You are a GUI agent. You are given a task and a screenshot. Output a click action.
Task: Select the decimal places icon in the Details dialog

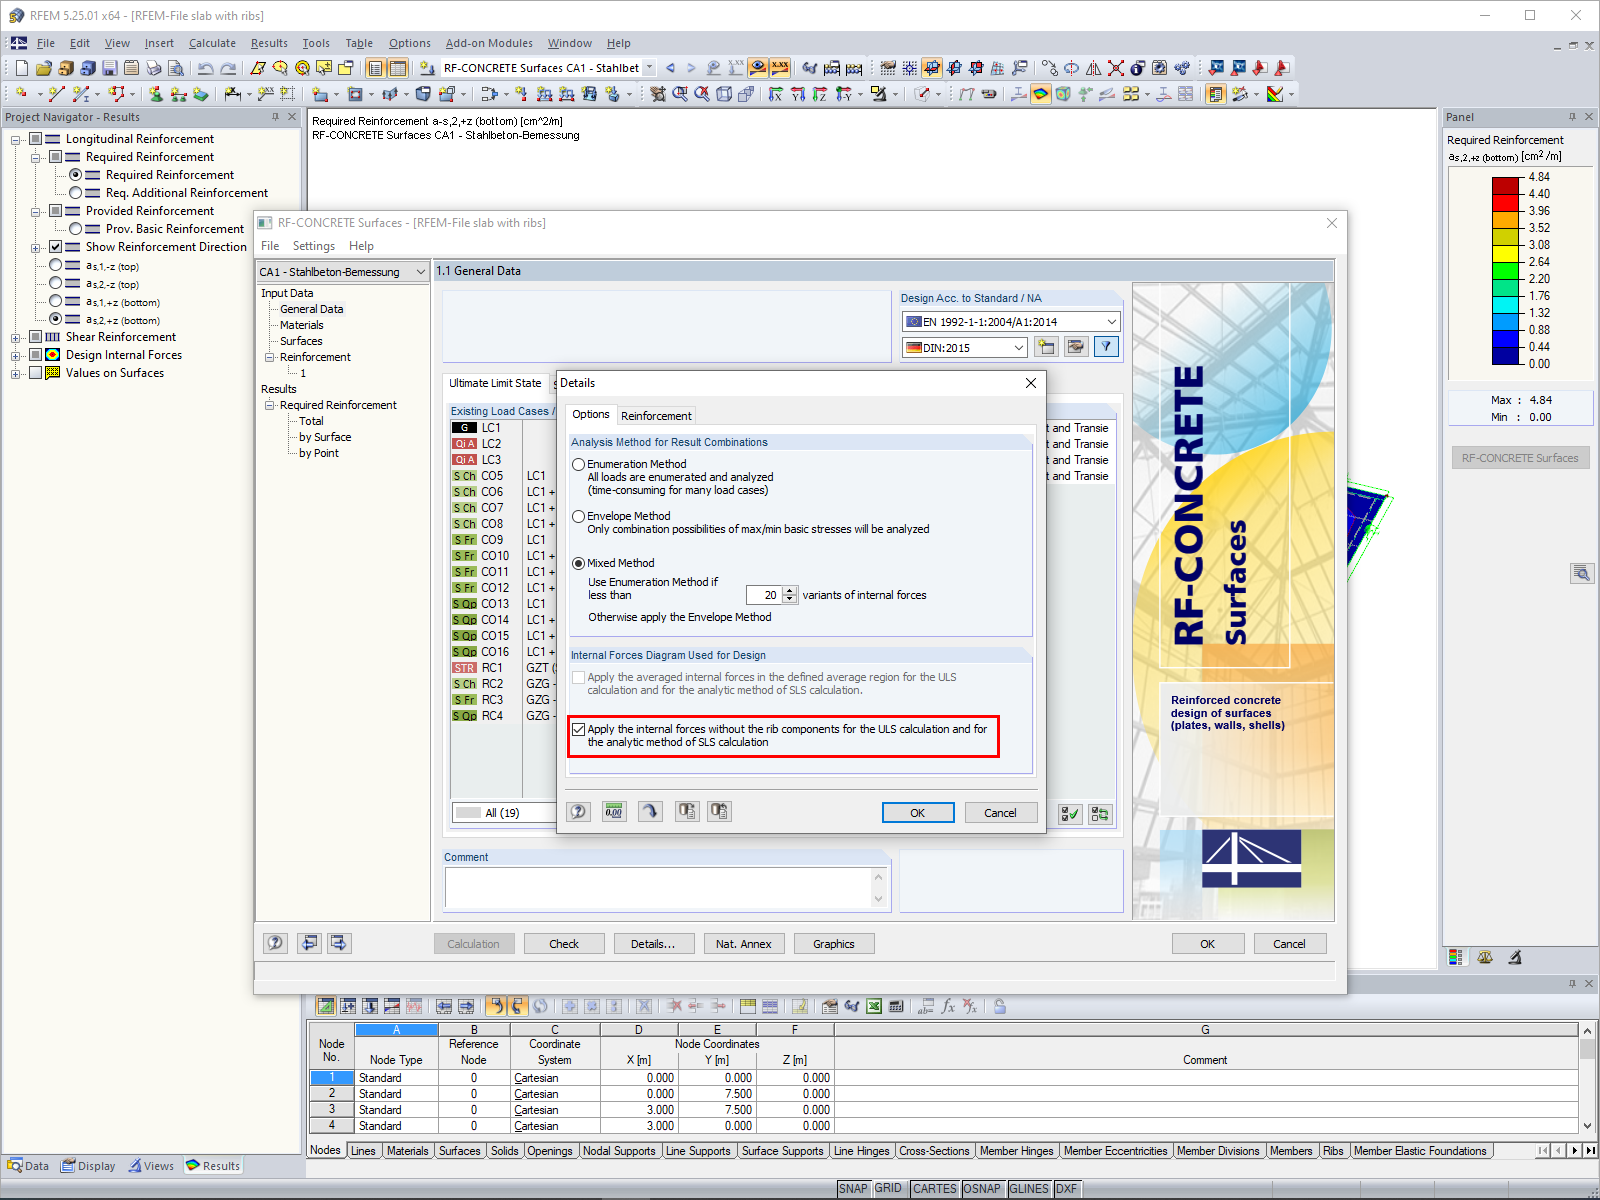614,811
